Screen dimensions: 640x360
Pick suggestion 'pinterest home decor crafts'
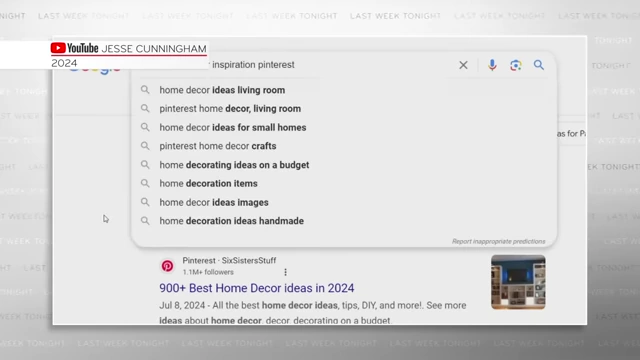click(218, 146)
